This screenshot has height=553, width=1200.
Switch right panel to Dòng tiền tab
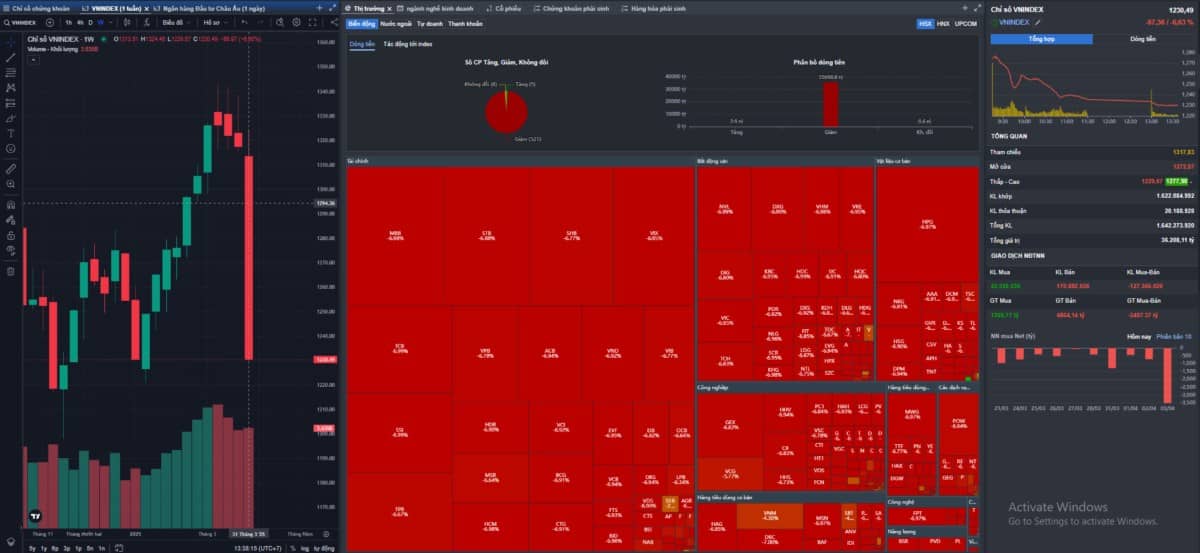pyautogui.click(x=1142, y=39)
